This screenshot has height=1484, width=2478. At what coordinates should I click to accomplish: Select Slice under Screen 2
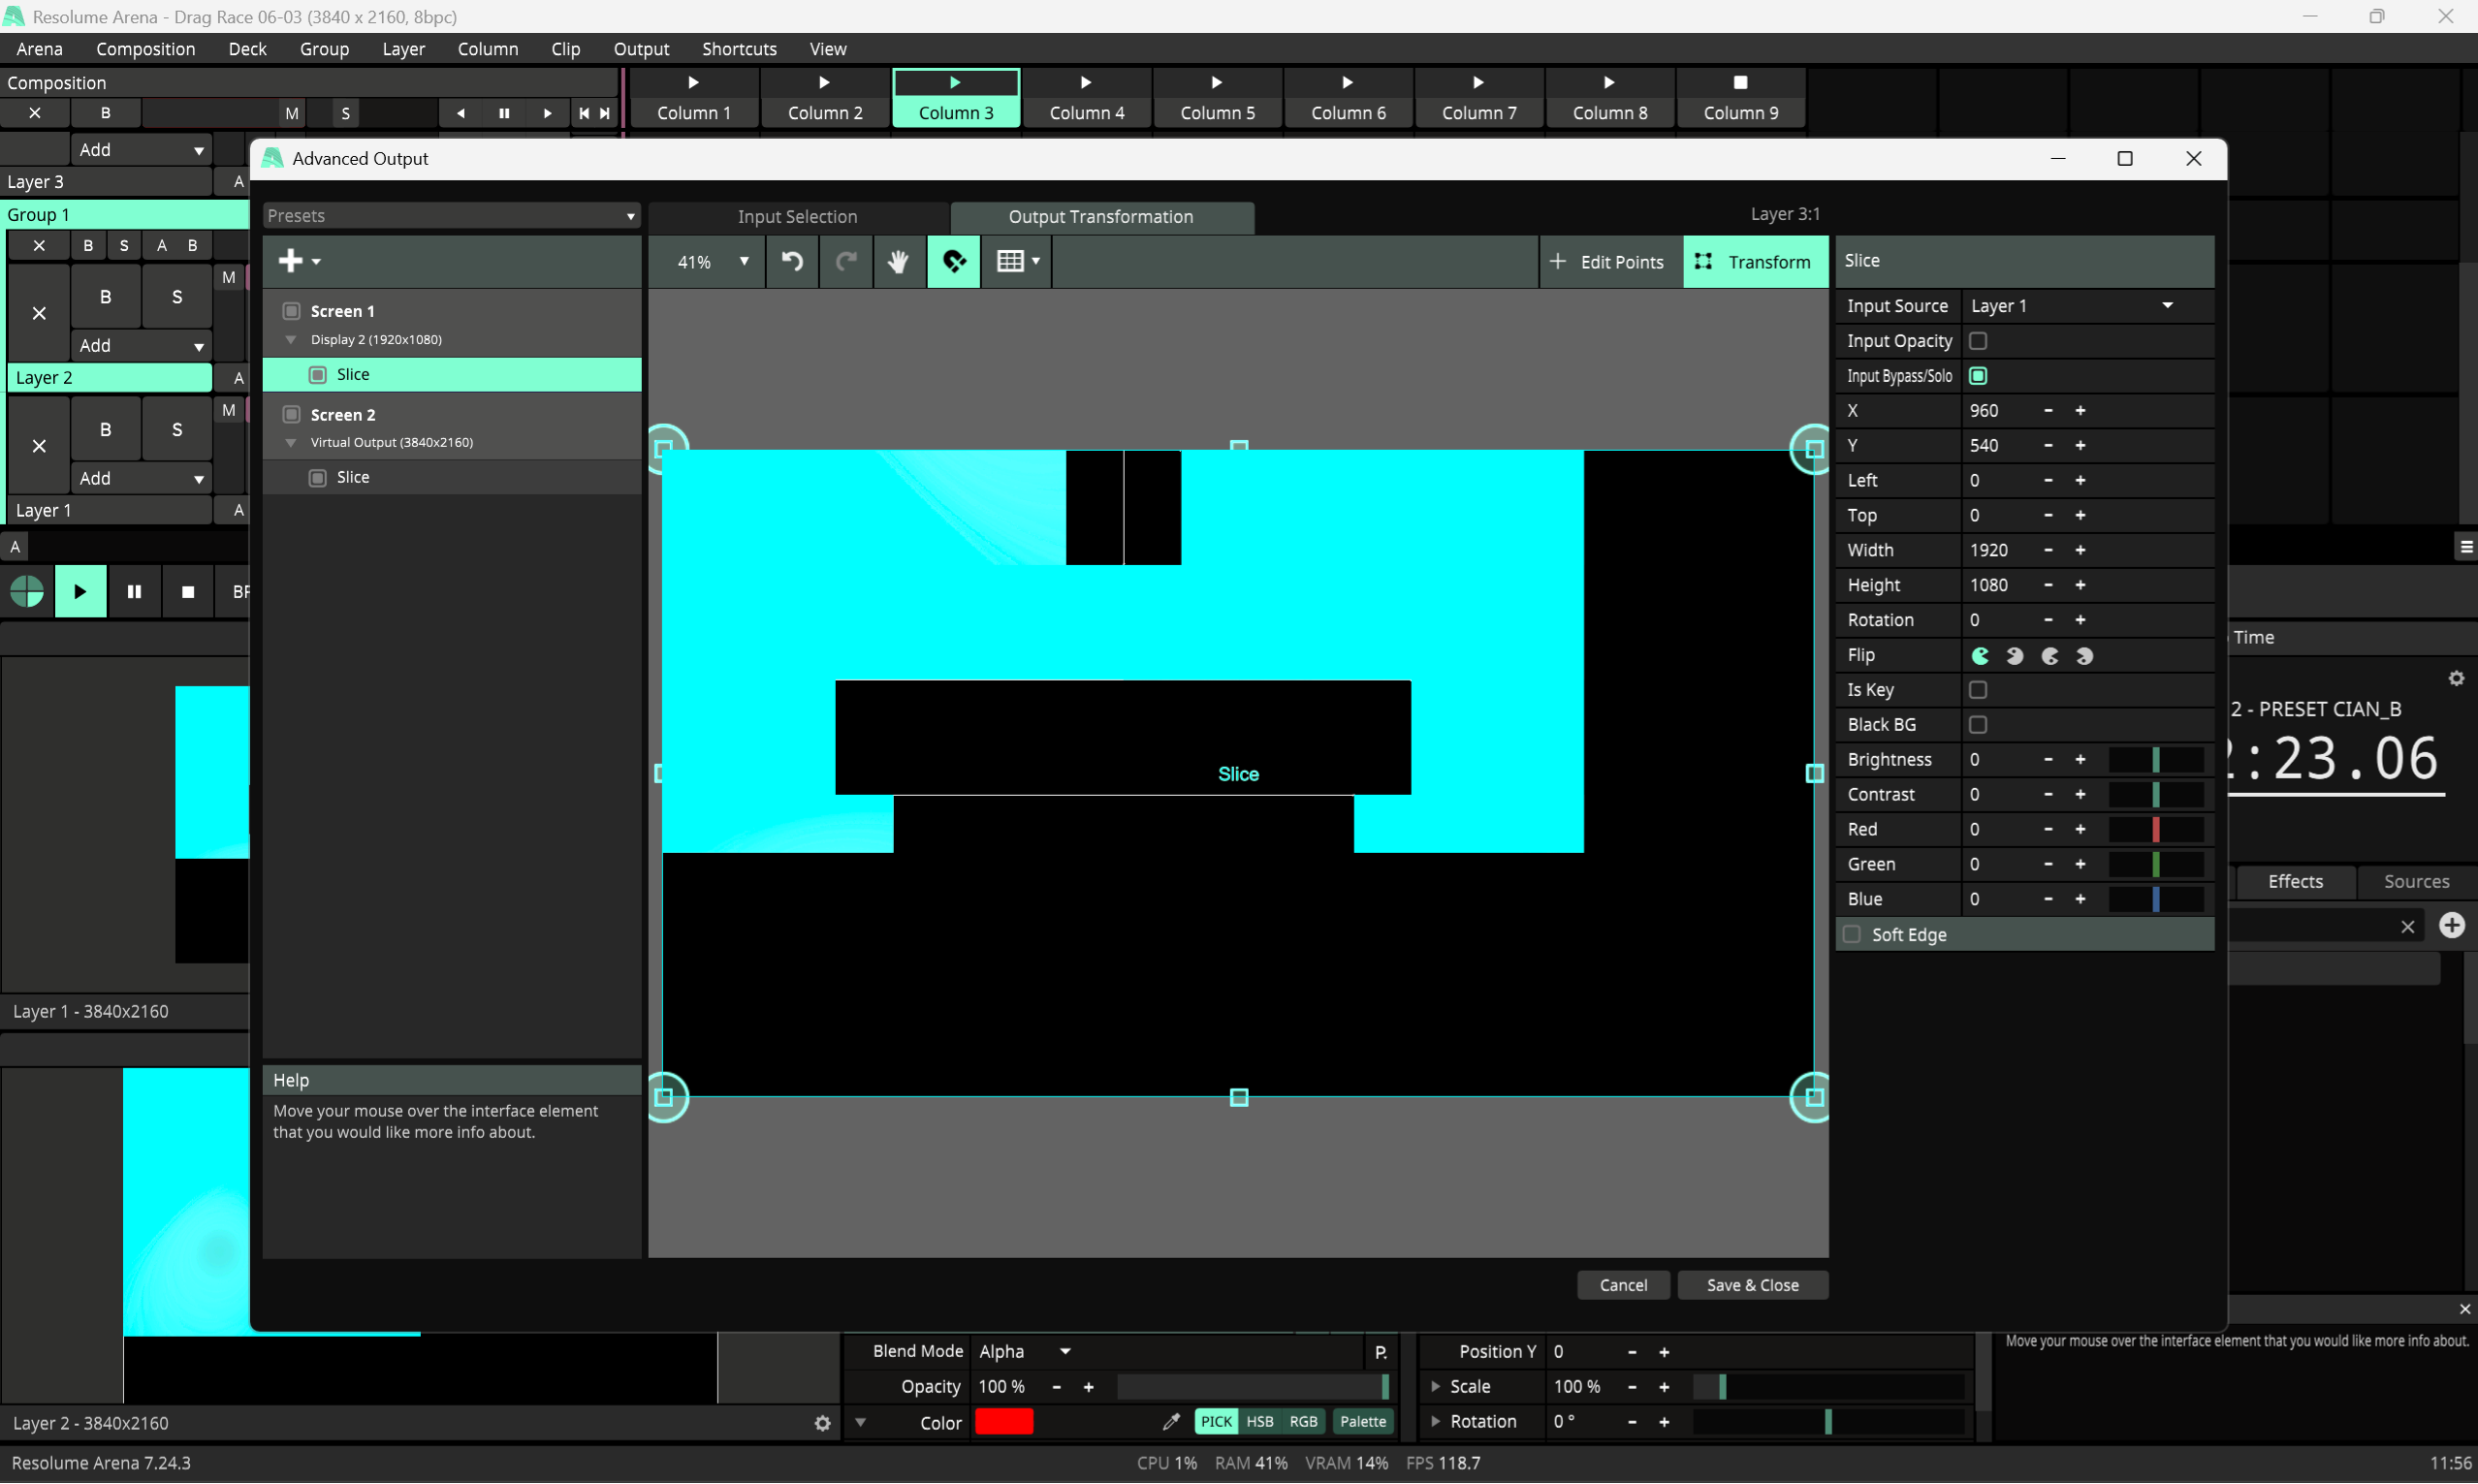[x=353, y=477]
